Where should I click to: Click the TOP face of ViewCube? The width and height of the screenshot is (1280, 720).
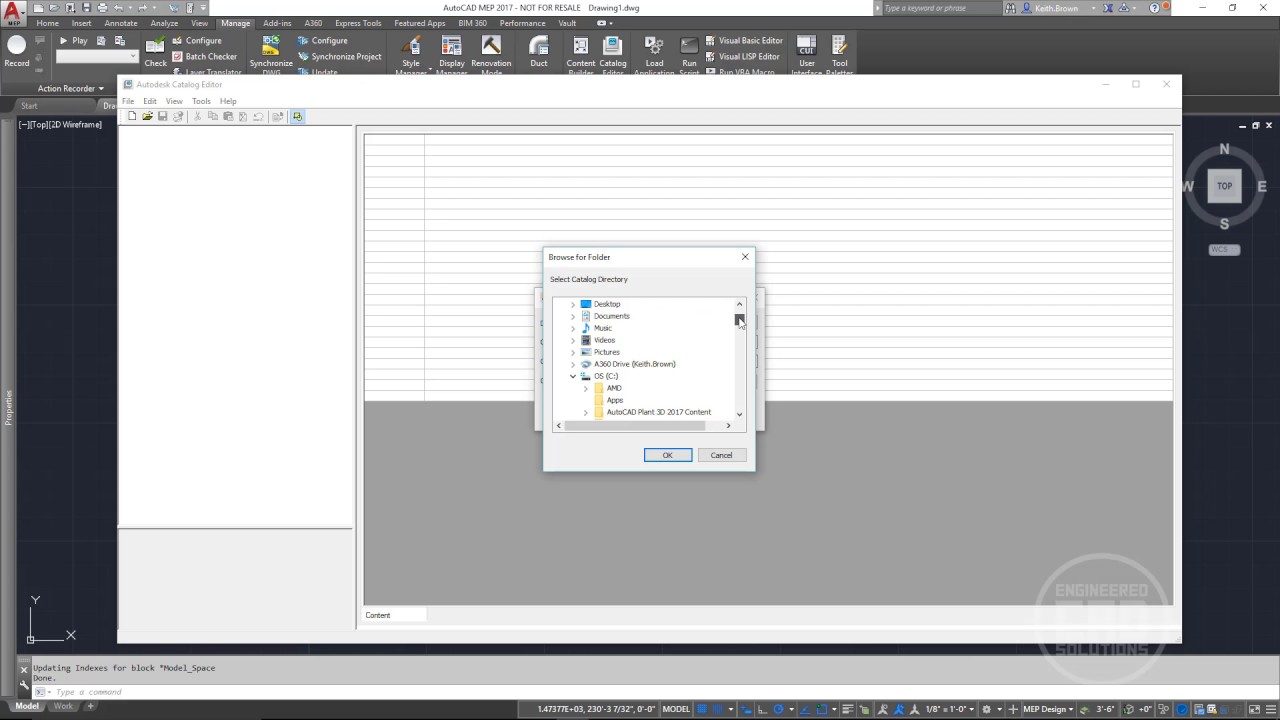pyautogui.click(x=1224, y=186)
